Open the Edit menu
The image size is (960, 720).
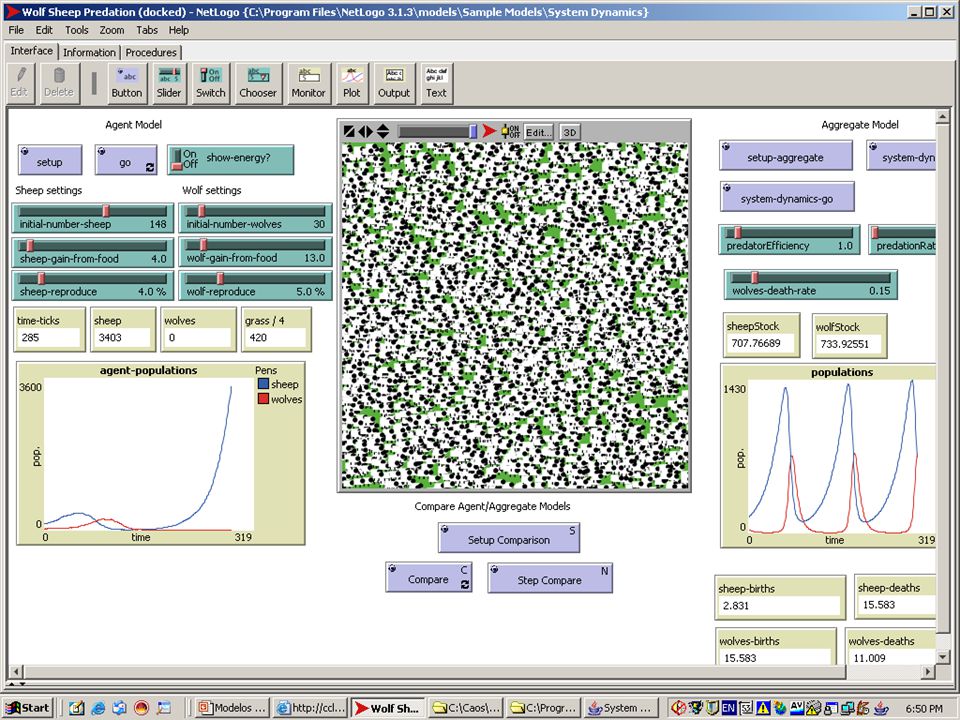pos(44,30)
